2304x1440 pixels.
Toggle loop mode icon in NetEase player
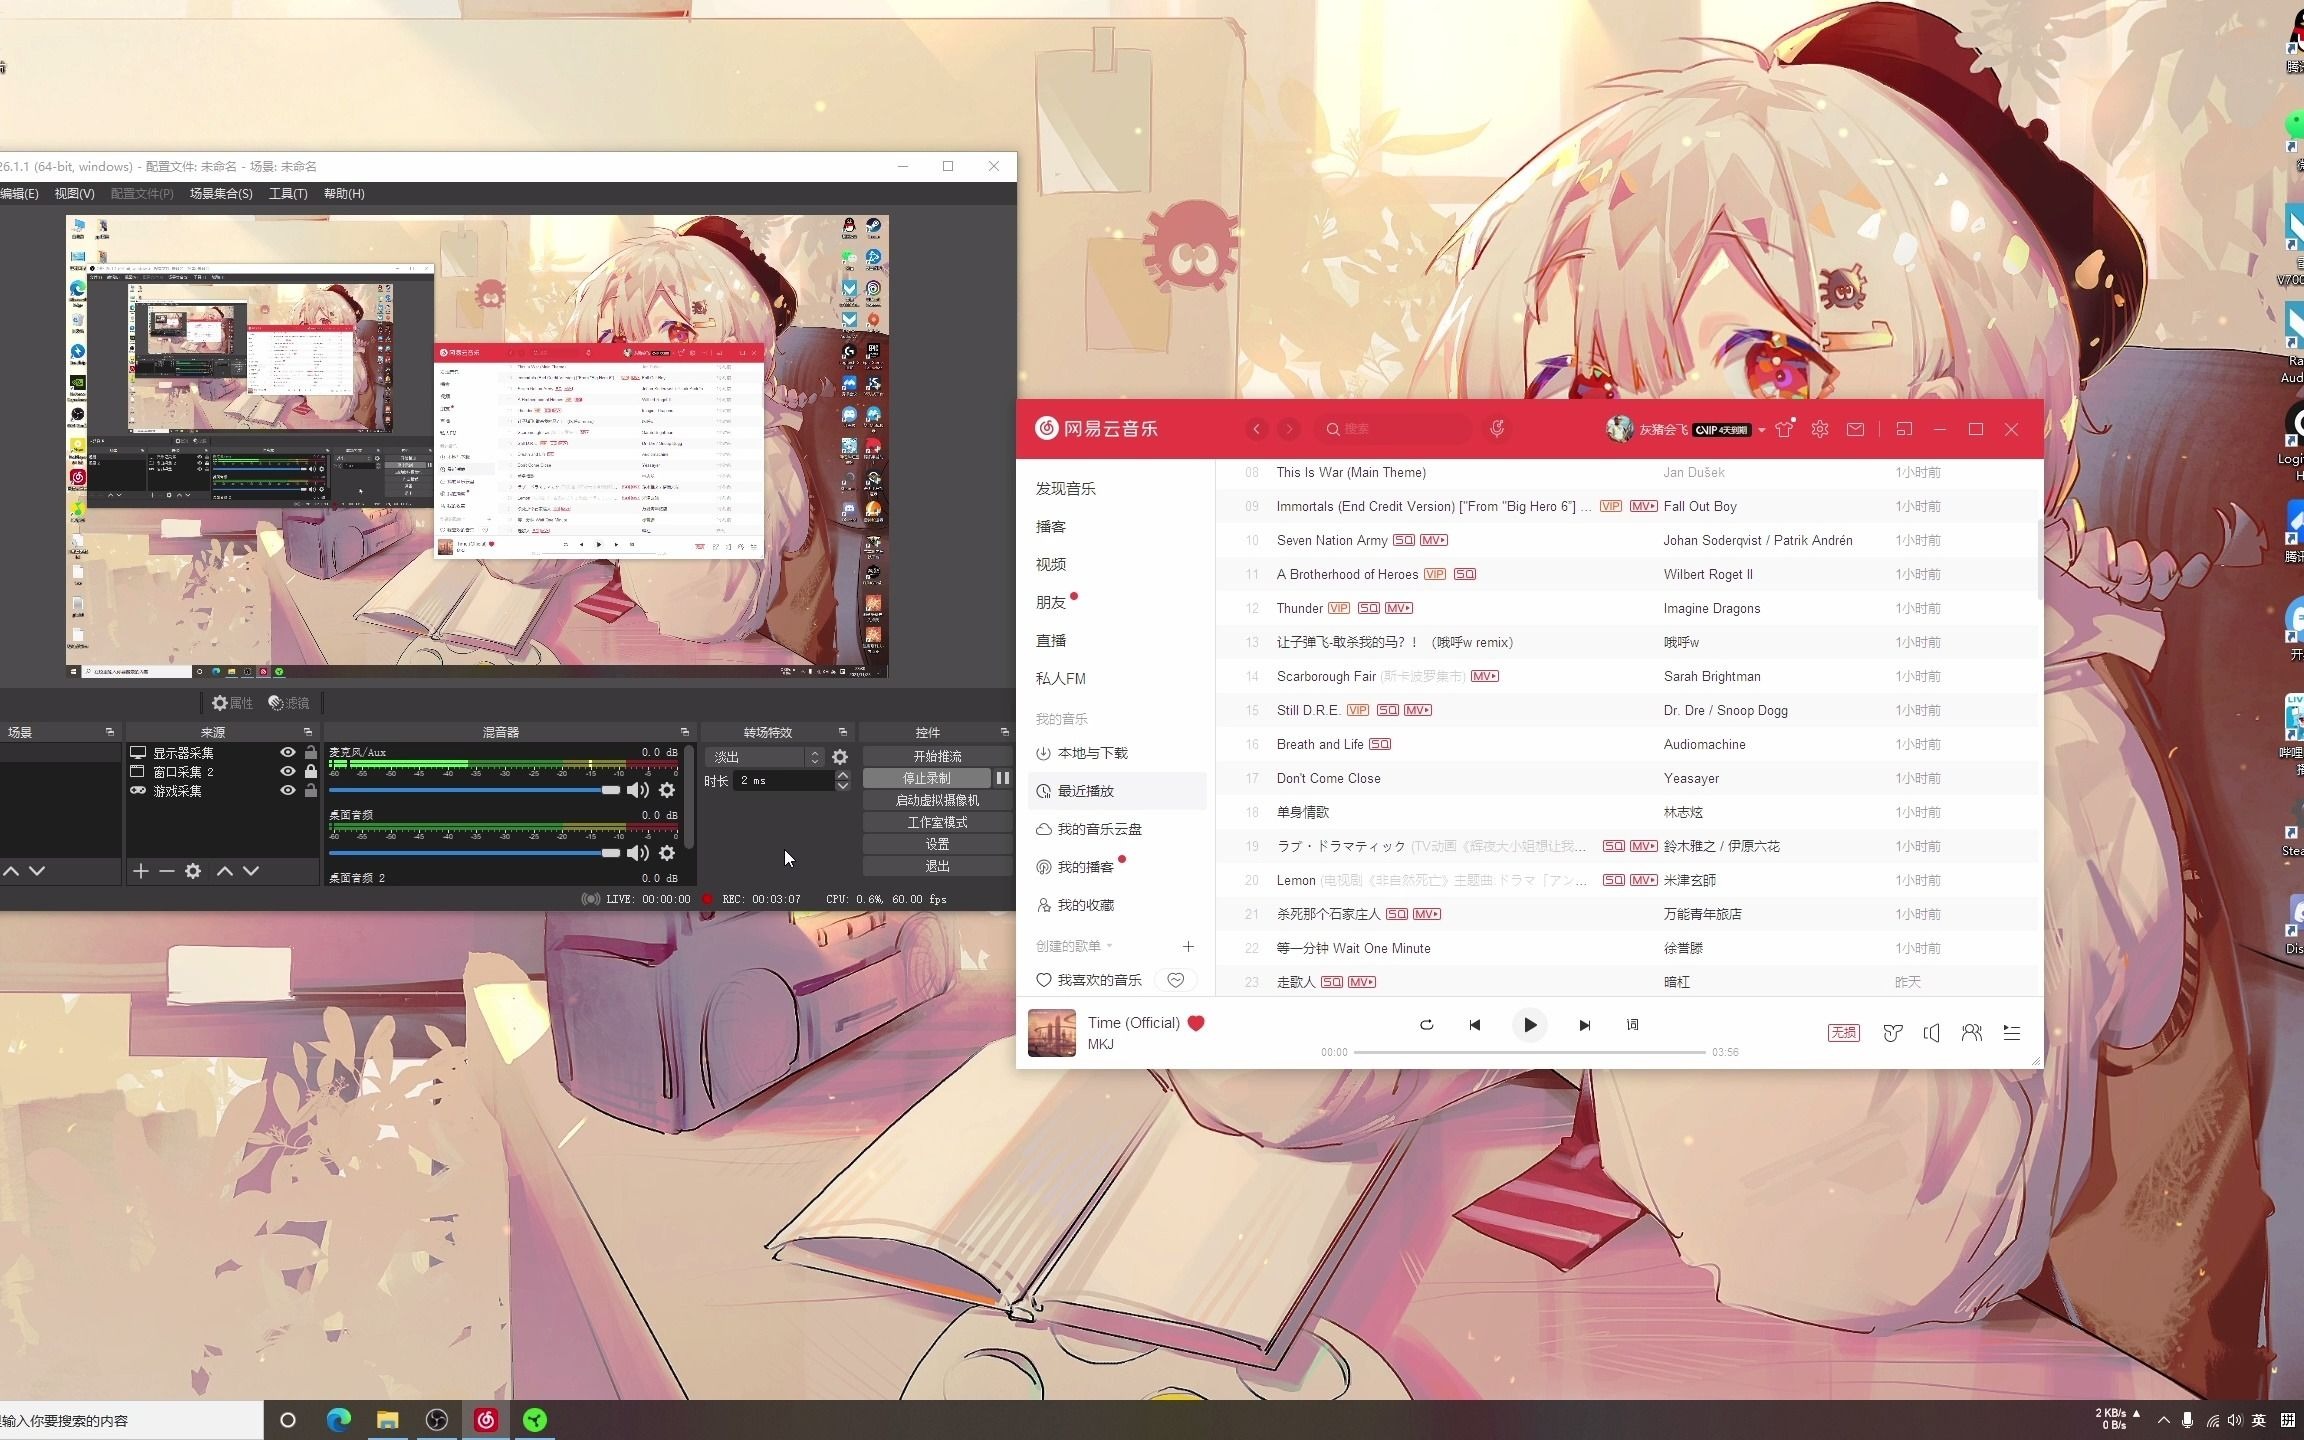[x=1427, y=1025]
